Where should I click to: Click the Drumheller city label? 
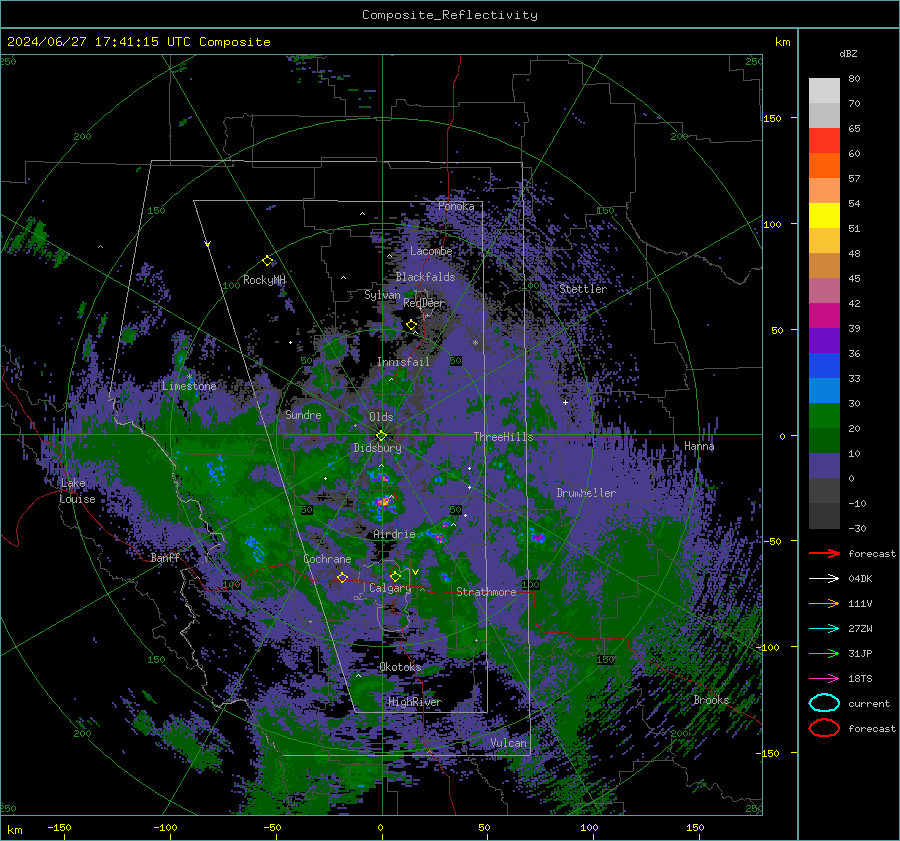point(586,493)
